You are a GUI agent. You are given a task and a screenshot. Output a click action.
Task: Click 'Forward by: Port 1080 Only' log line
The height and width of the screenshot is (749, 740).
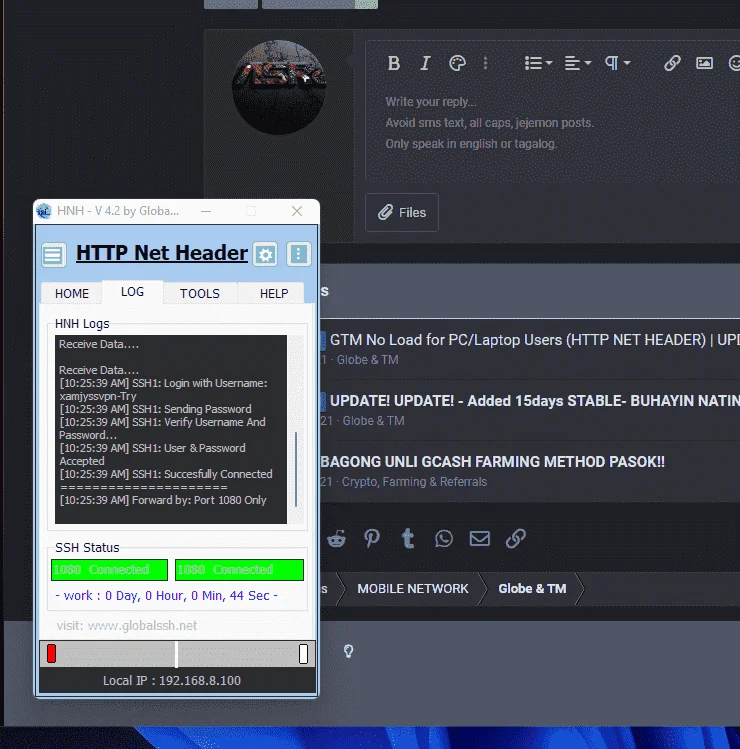163,500
